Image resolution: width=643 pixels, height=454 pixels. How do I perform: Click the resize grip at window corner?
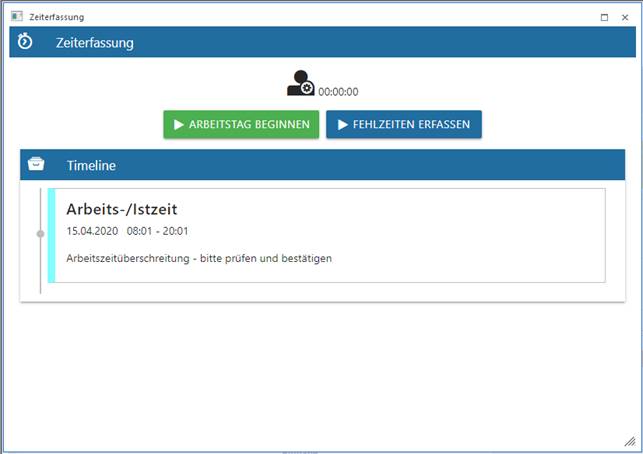coord(628,441)
